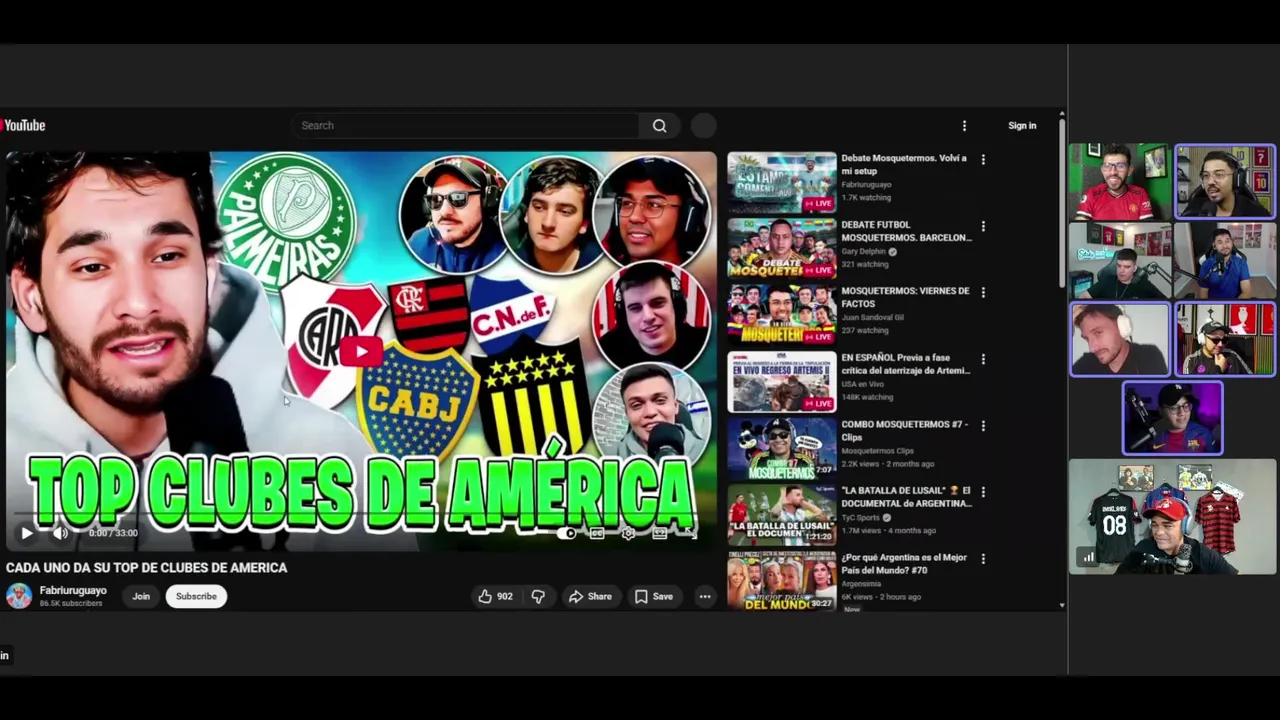
Task: Click the "86.5K subscribers" text
Action: 73,603
